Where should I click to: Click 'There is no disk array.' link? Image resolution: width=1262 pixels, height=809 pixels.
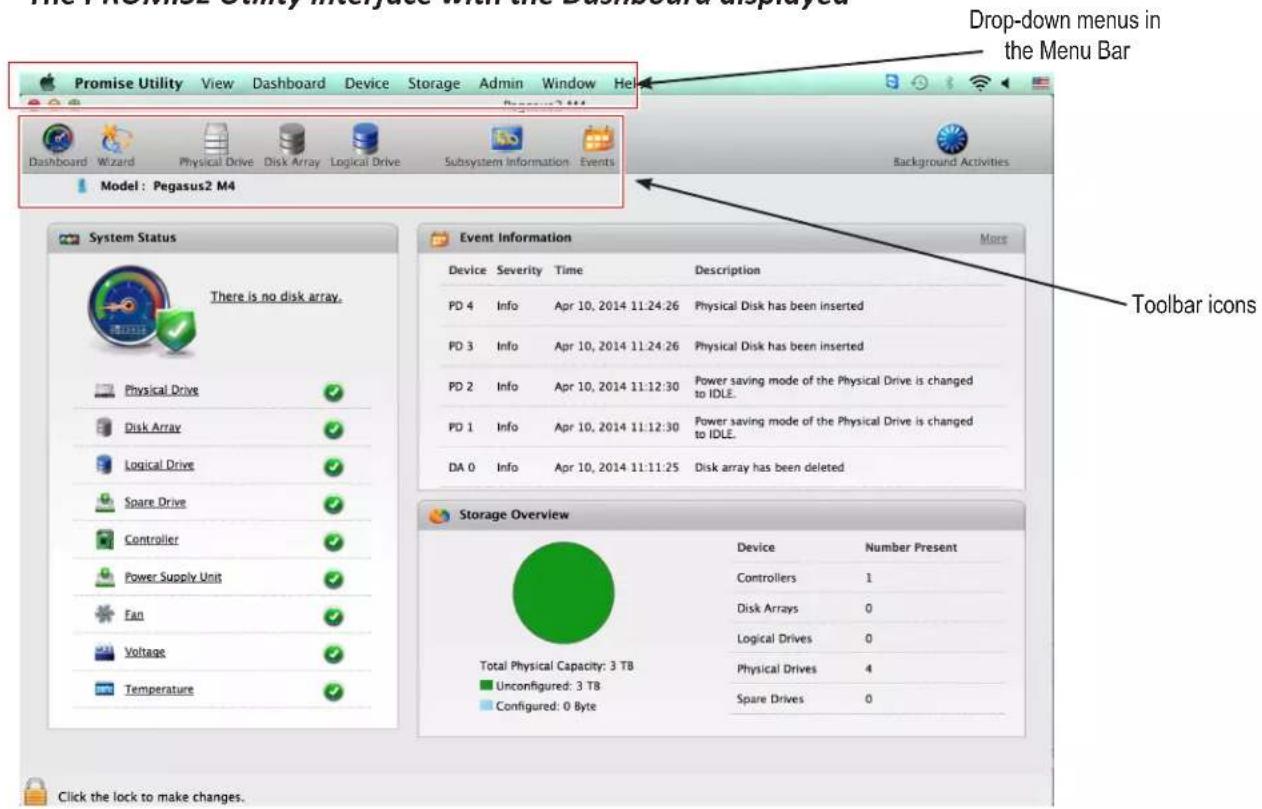(x=276, y=297)
